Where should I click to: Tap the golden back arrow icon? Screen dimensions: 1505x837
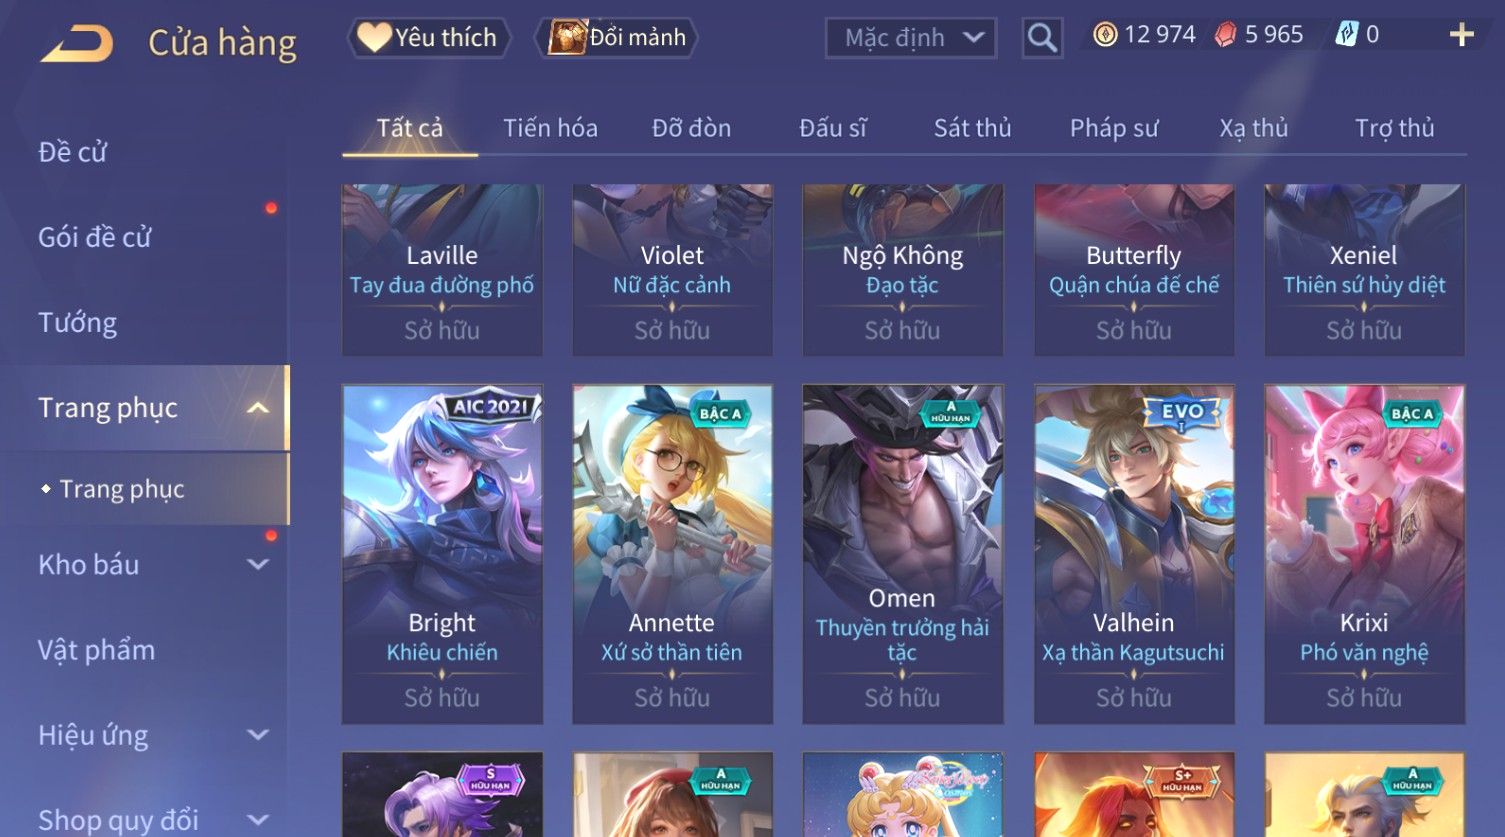click(76, 44)
